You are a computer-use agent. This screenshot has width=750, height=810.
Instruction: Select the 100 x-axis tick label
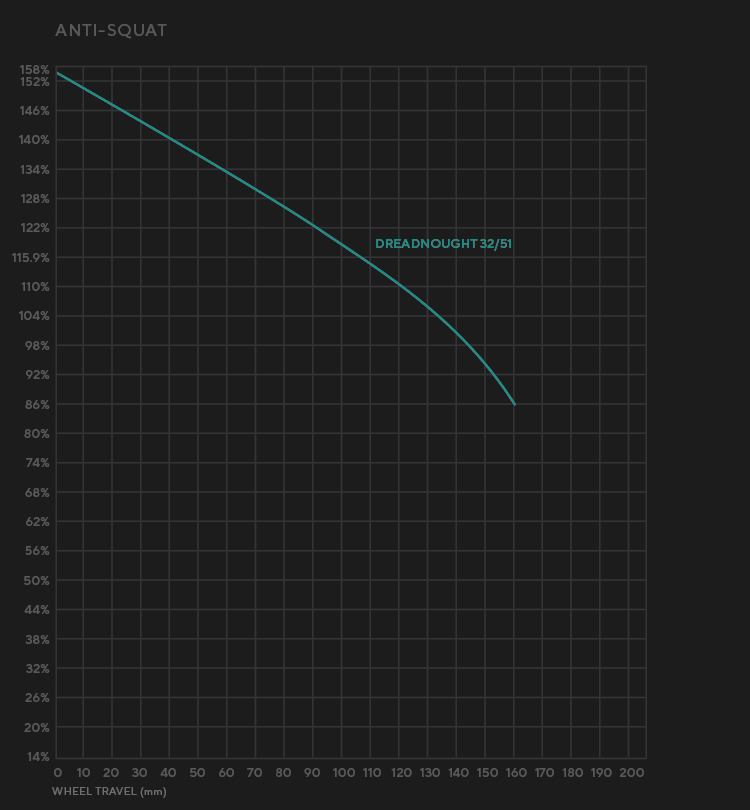343,773
